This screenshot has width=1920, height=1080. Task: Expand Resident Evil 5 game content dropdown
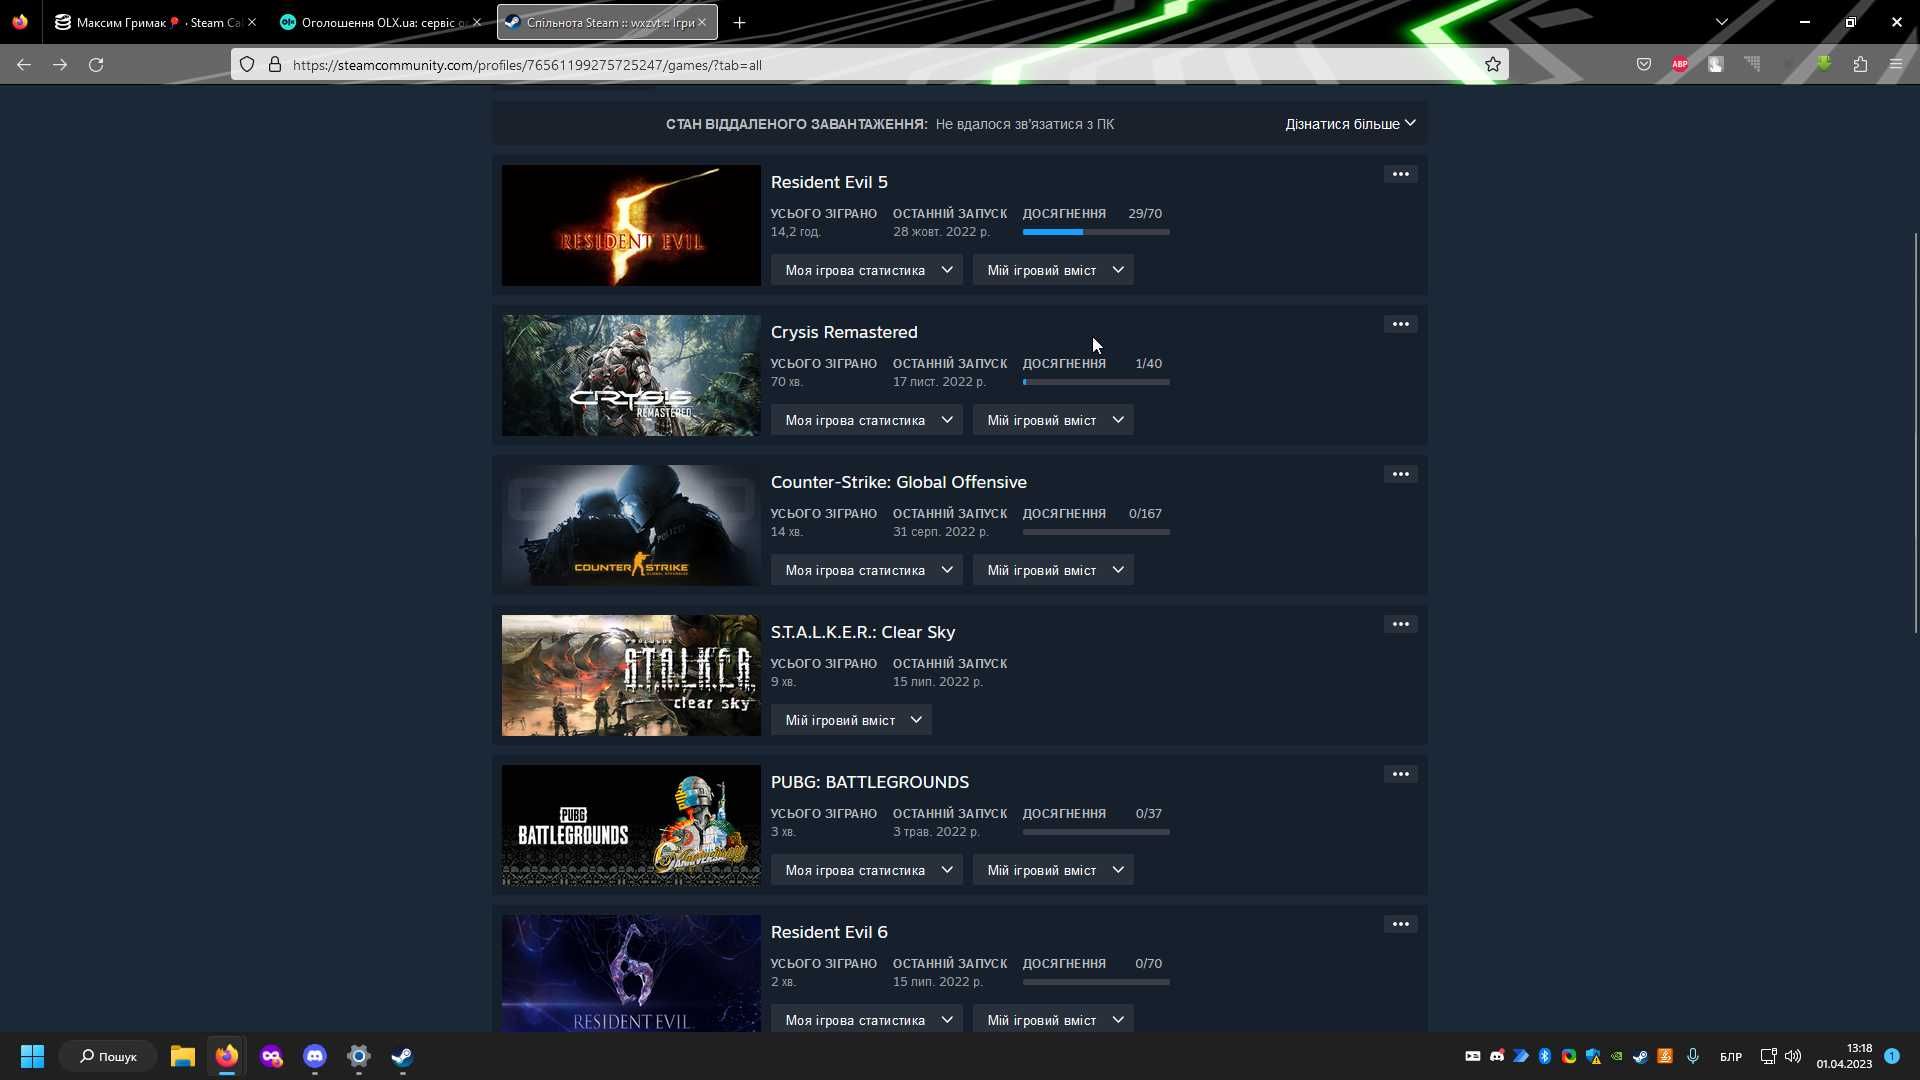(x=1053, y=270)
